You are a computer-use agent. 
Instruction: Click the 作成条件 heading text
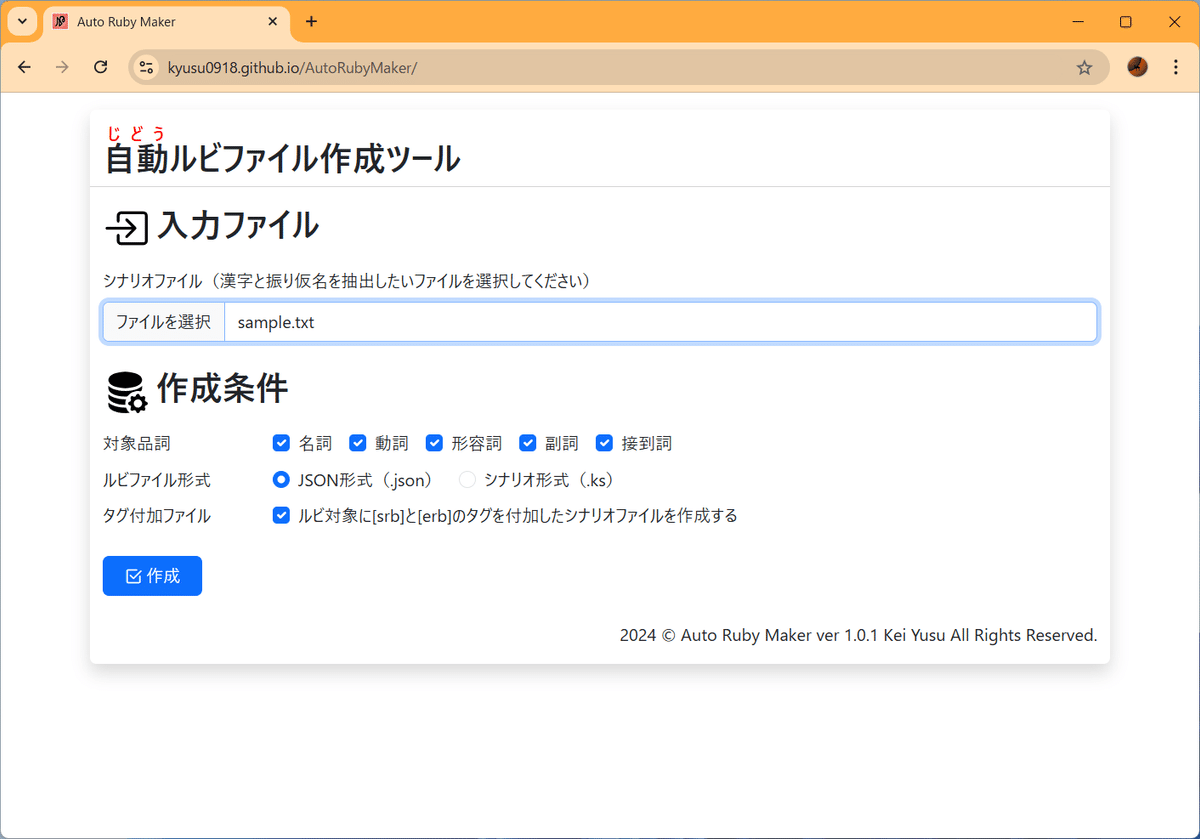(222, 388)
